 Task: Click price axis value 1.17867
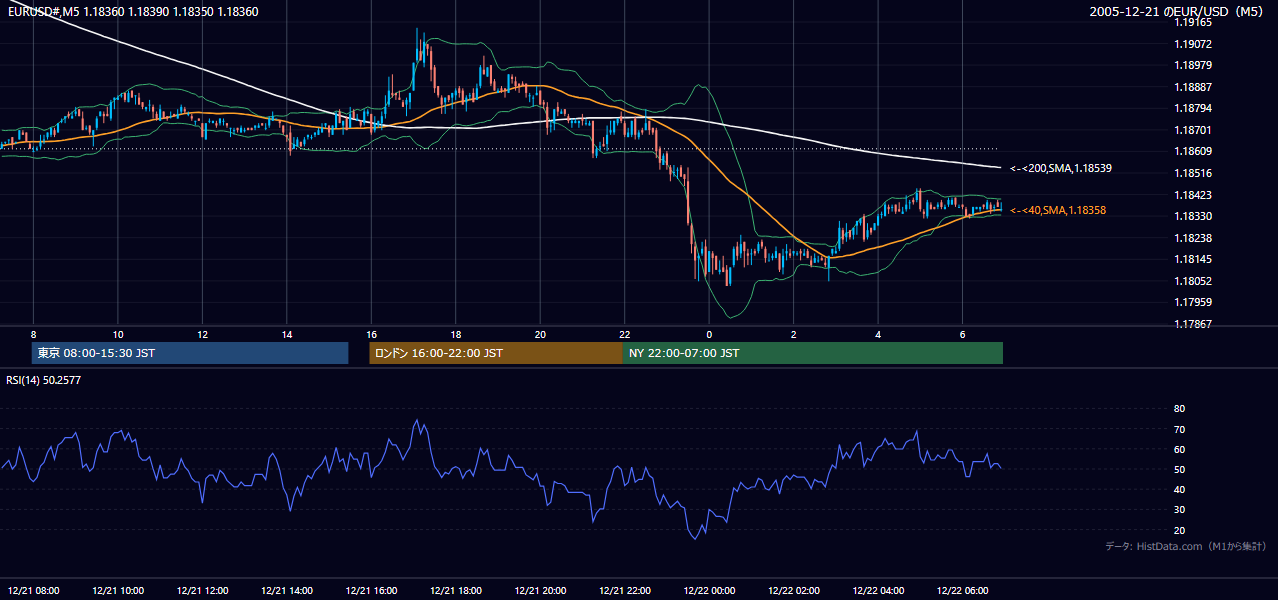pyautogui.click(x=1194, y=324)
